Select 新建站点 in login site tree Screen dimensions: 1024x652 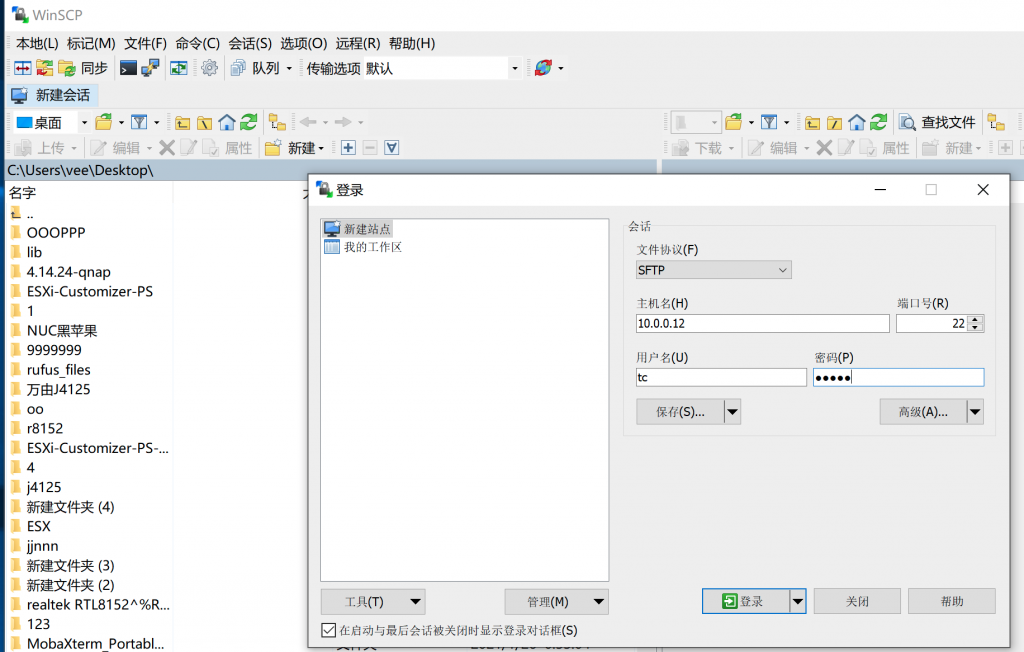pyautogui.click(x=358, y=229)
